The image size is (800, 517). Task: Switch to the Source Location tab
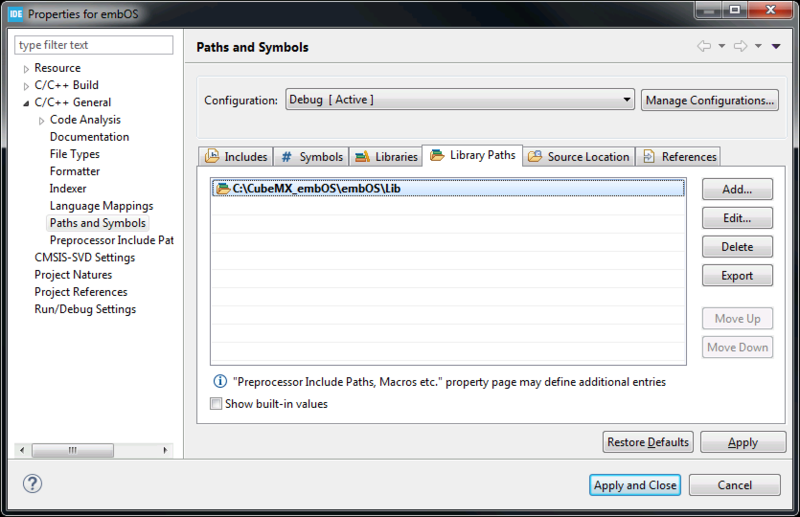coord(579,156)
